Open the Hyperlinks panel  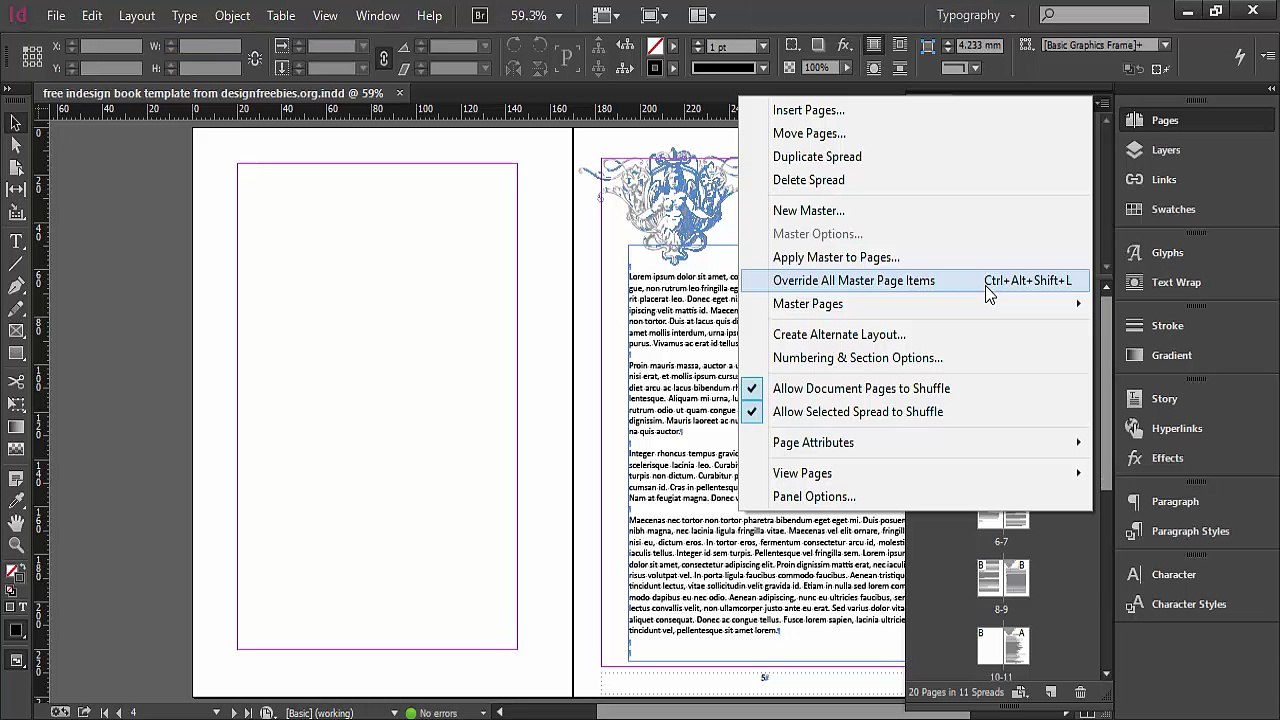coord(1176,428)
